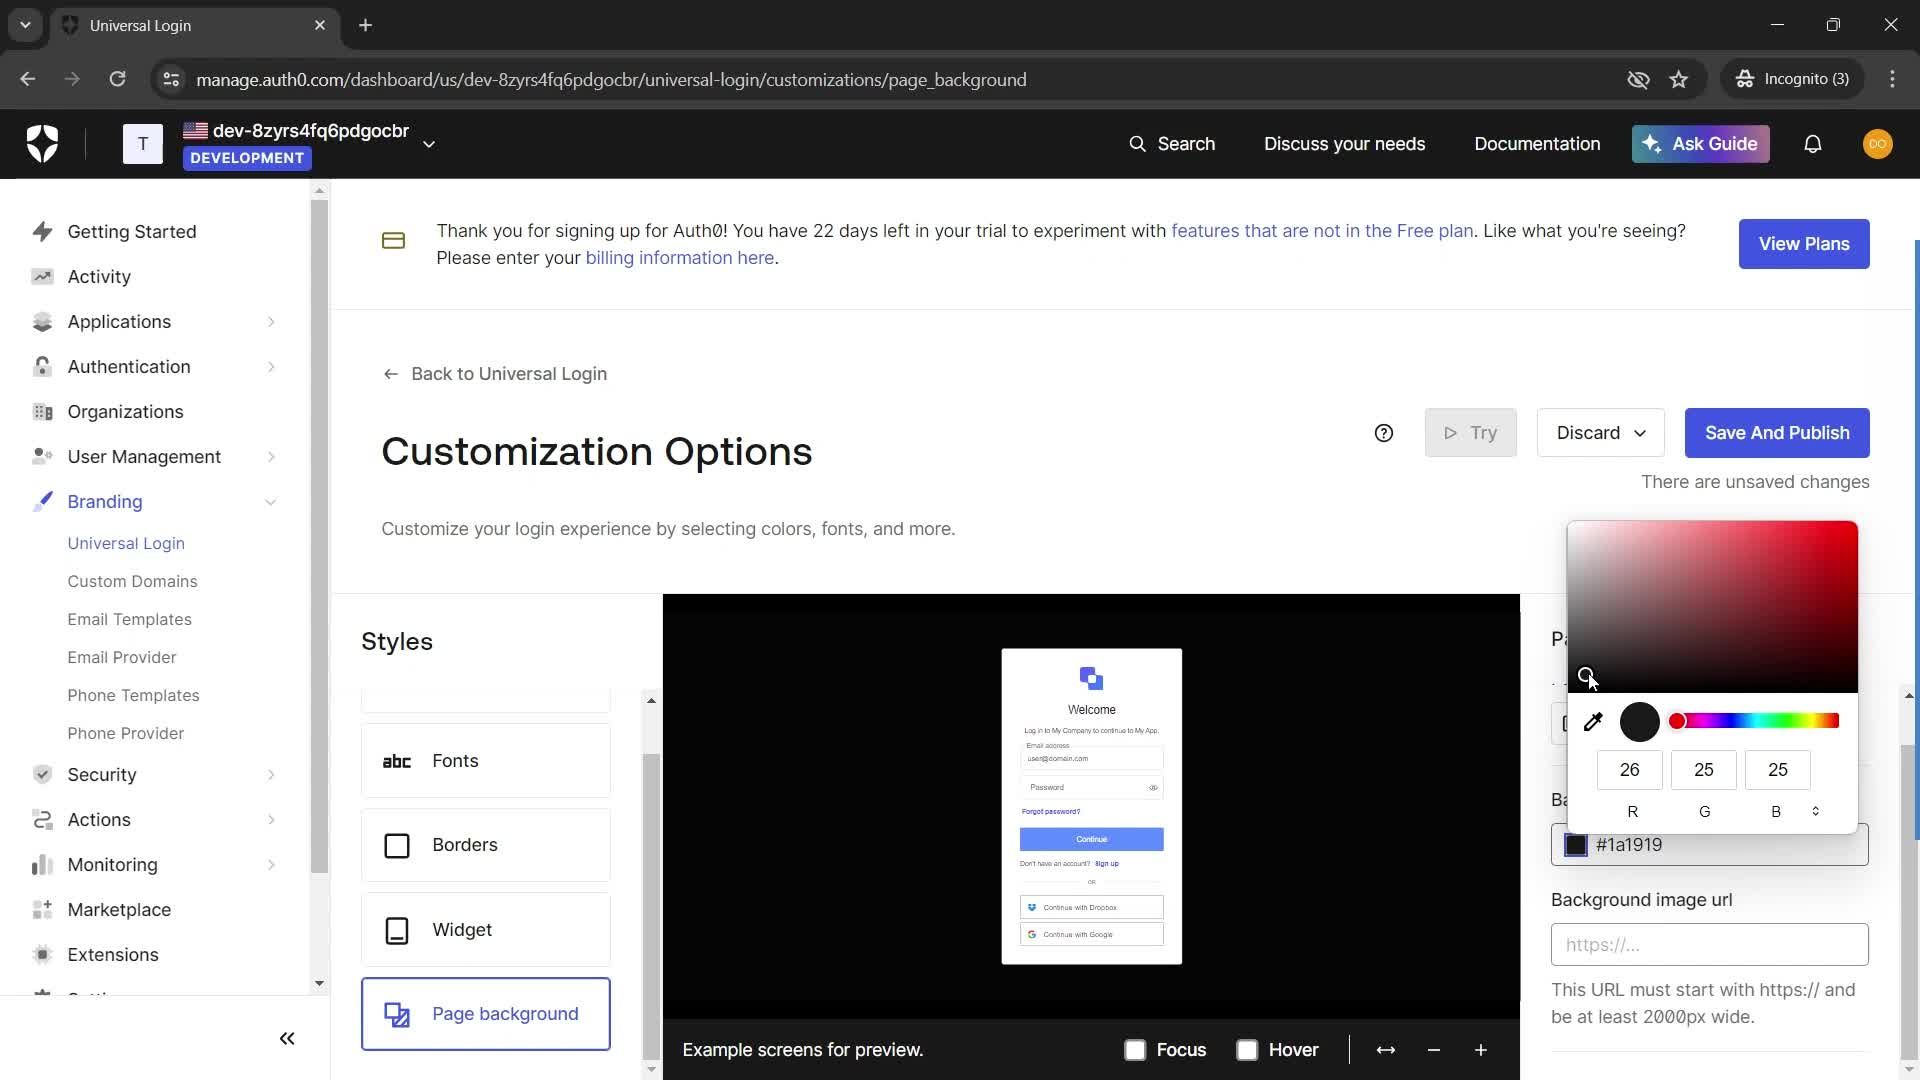This screenshot has width=1920, height=1080.
Task: Click the Organizations building icon
Action: [42, 412]
